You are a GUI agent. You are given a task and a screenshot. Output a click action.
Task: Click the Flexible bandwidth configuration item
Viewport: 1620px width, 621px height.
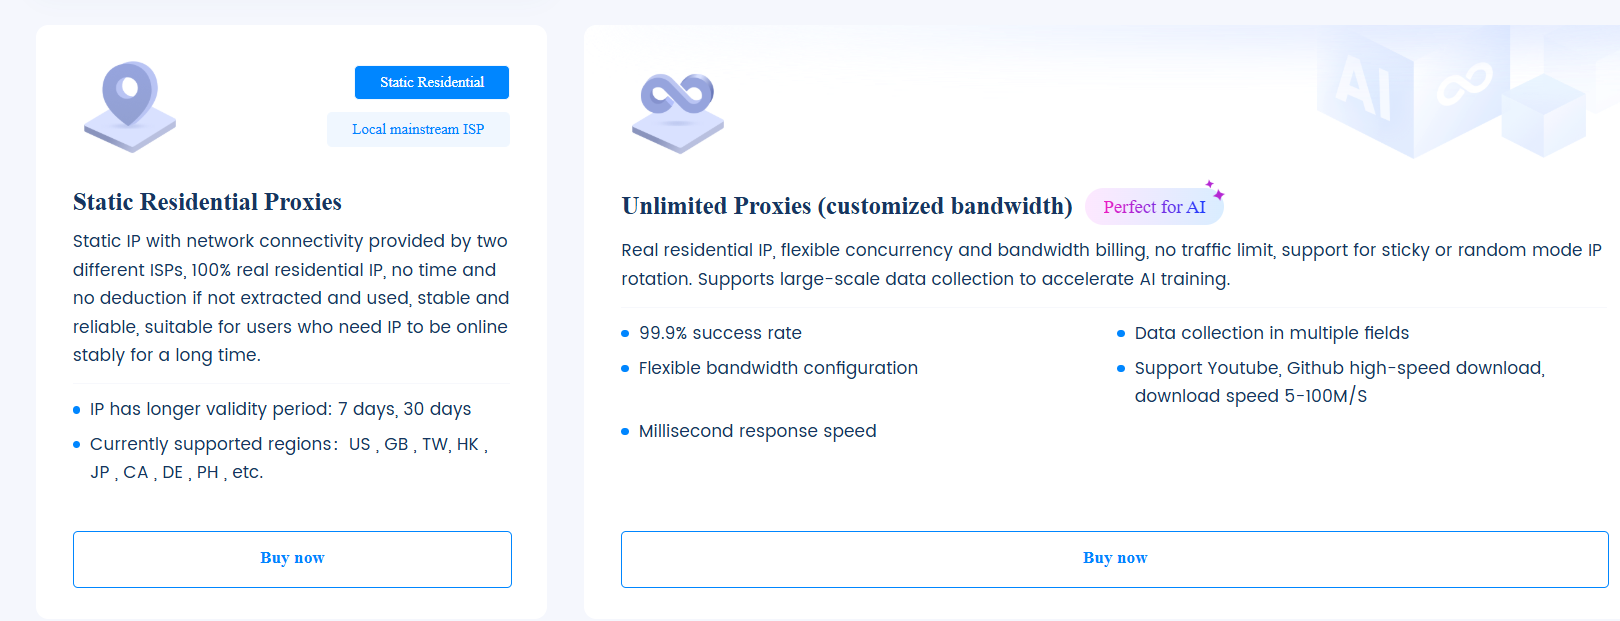coord(778,368)
